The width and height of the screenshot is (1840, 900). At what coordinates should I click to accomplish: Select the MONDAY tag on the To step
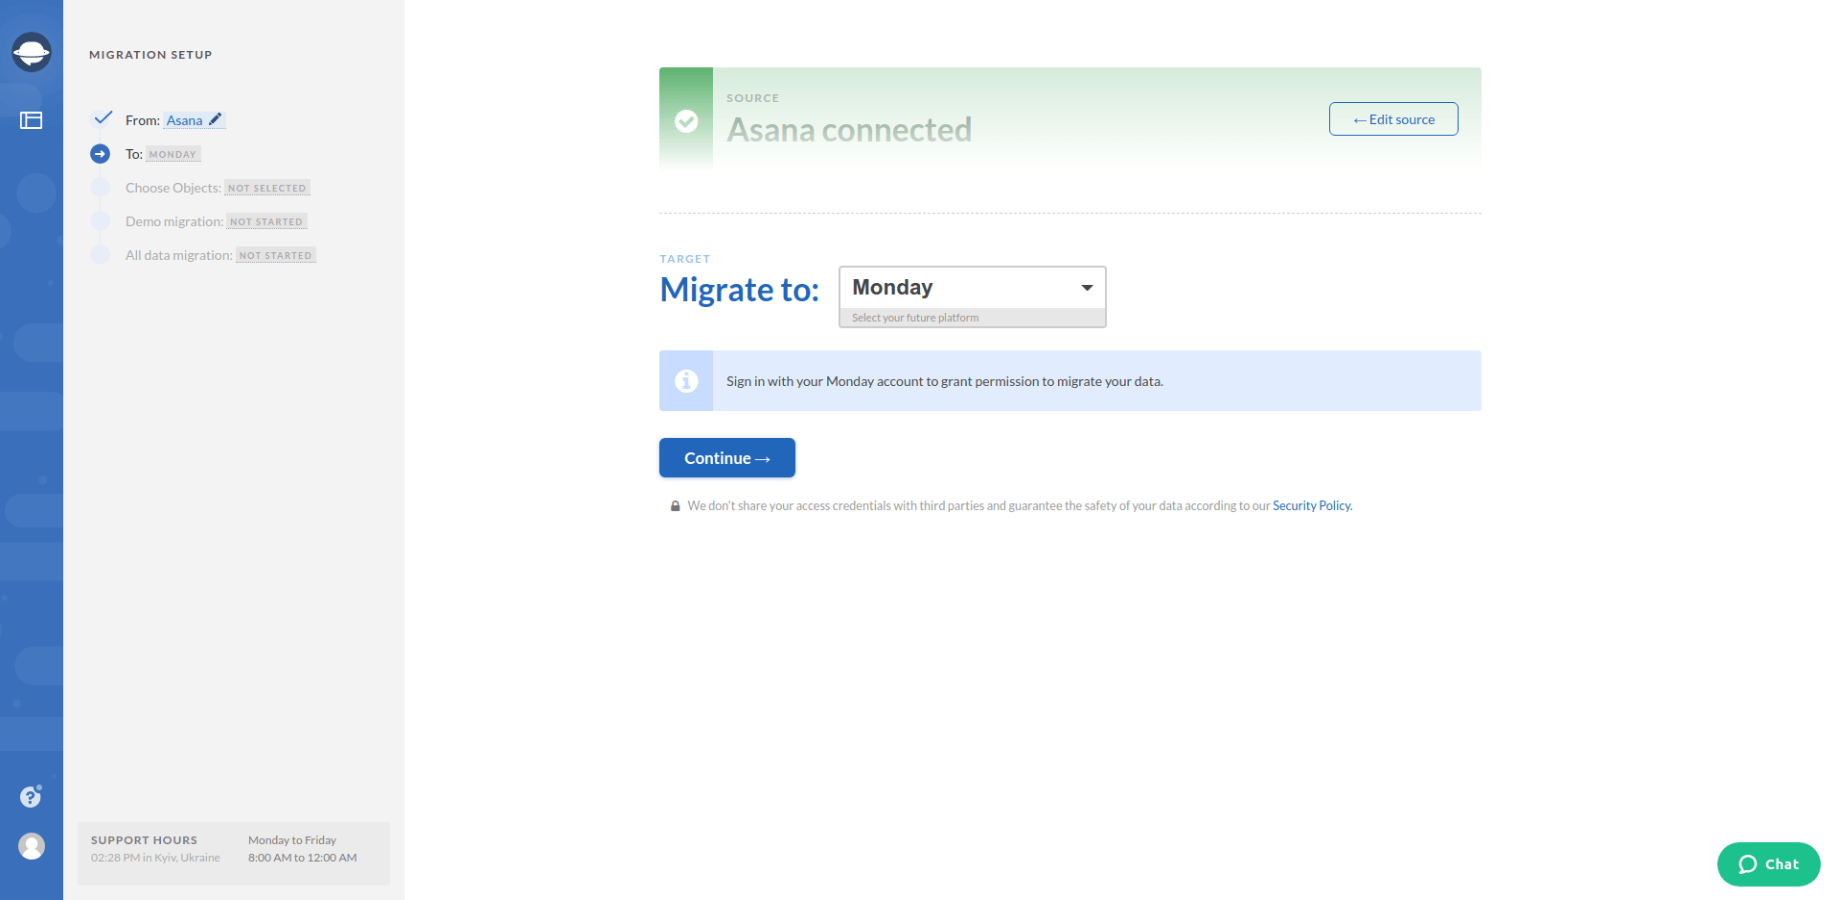pos(172,154)
